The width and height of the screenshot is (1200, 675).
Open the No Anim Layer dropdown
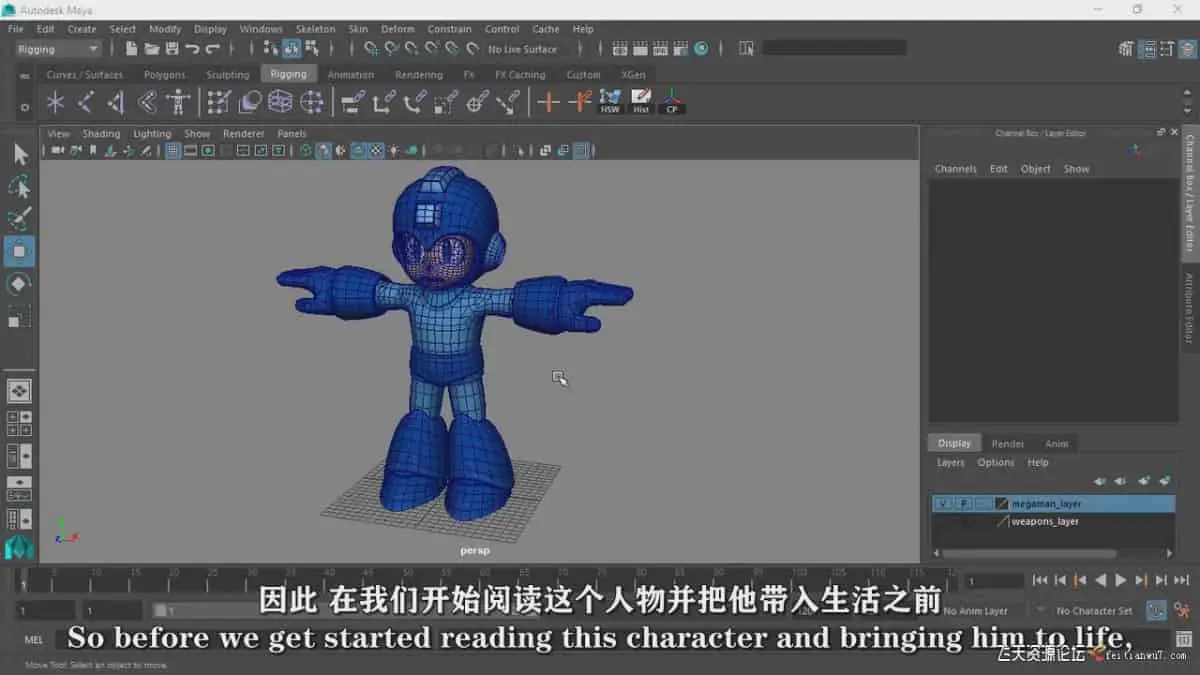pyautogui.click(x=976, y=611)
